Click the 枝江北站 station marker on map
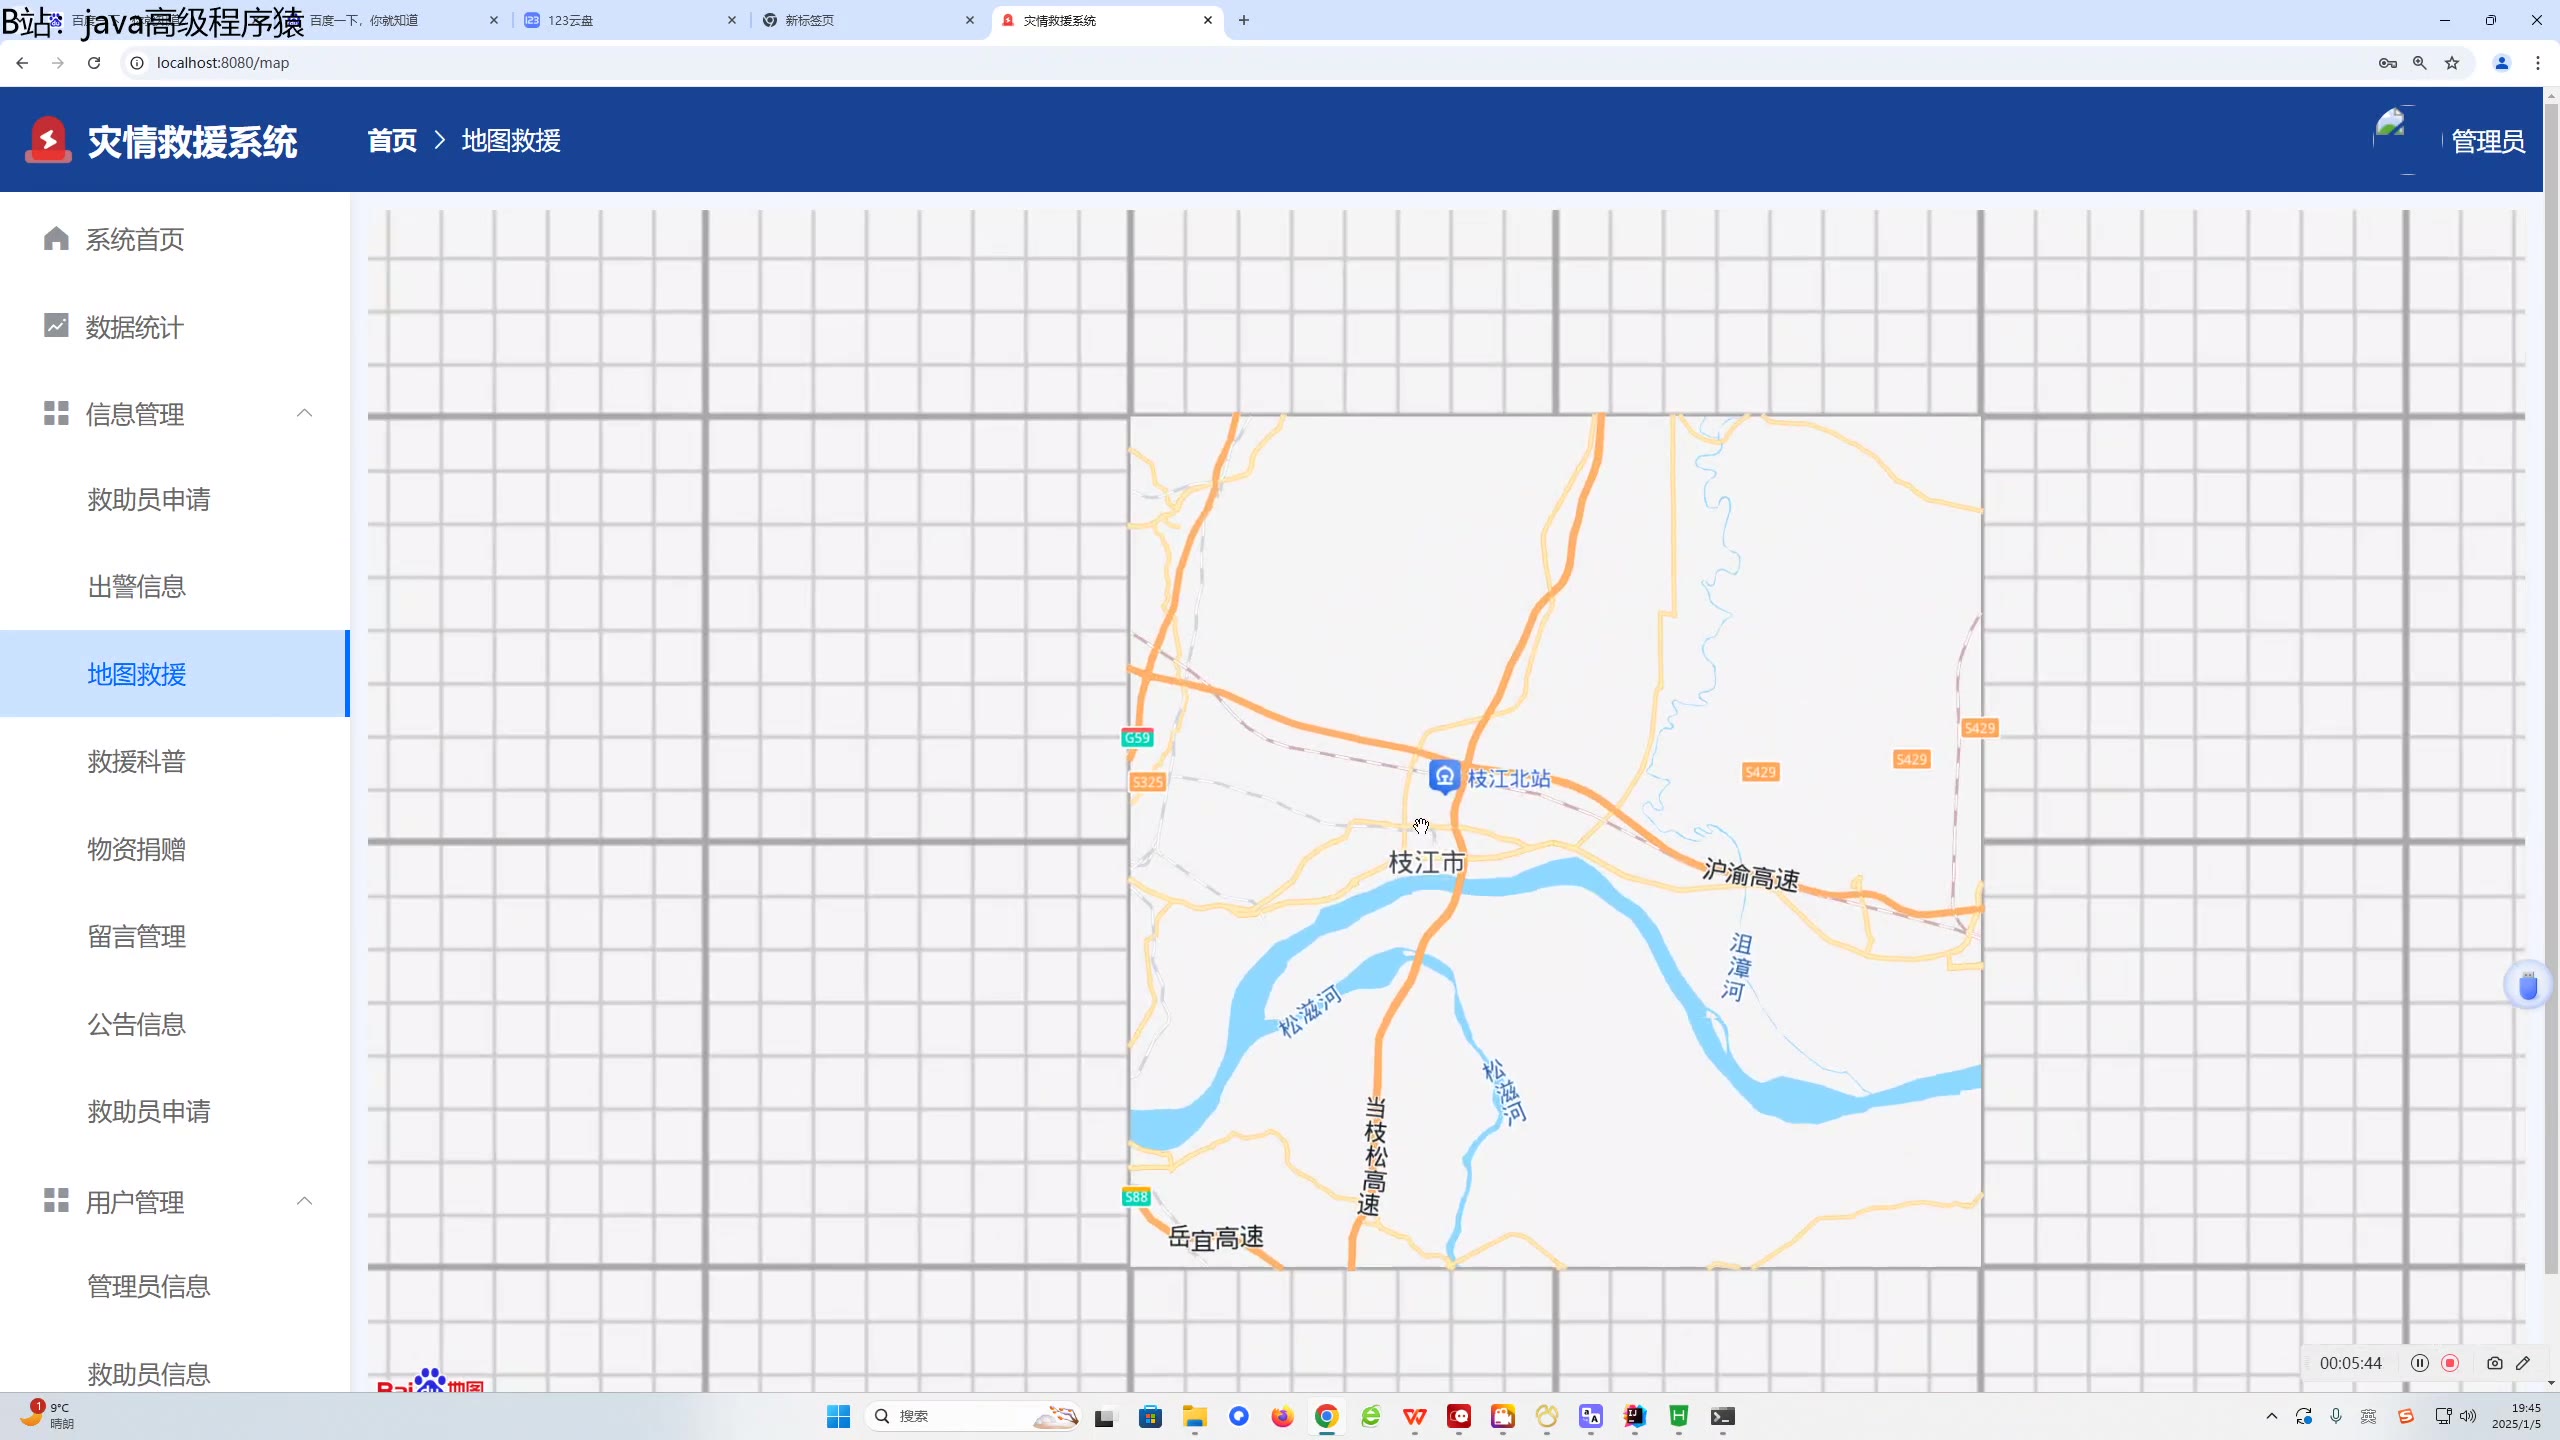2560x1440 pixels. (x=1444, y=777)
